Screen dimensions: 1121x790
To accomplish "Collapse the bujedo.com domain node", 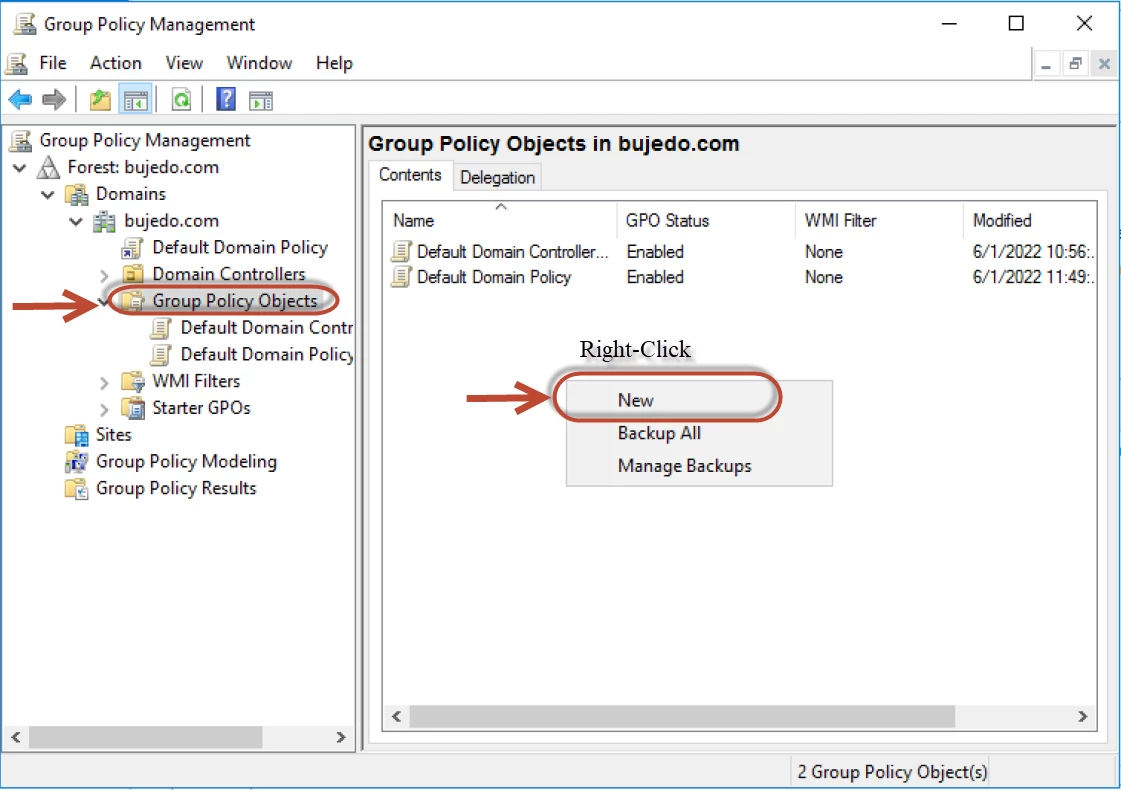I will pyautogui.click(x=76, y=222).
